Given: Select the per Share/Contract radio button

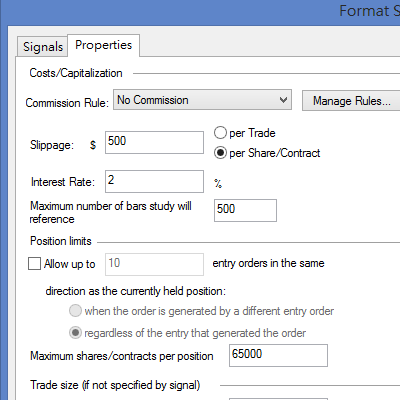Looking at the screenshot, I should (220, 153).
